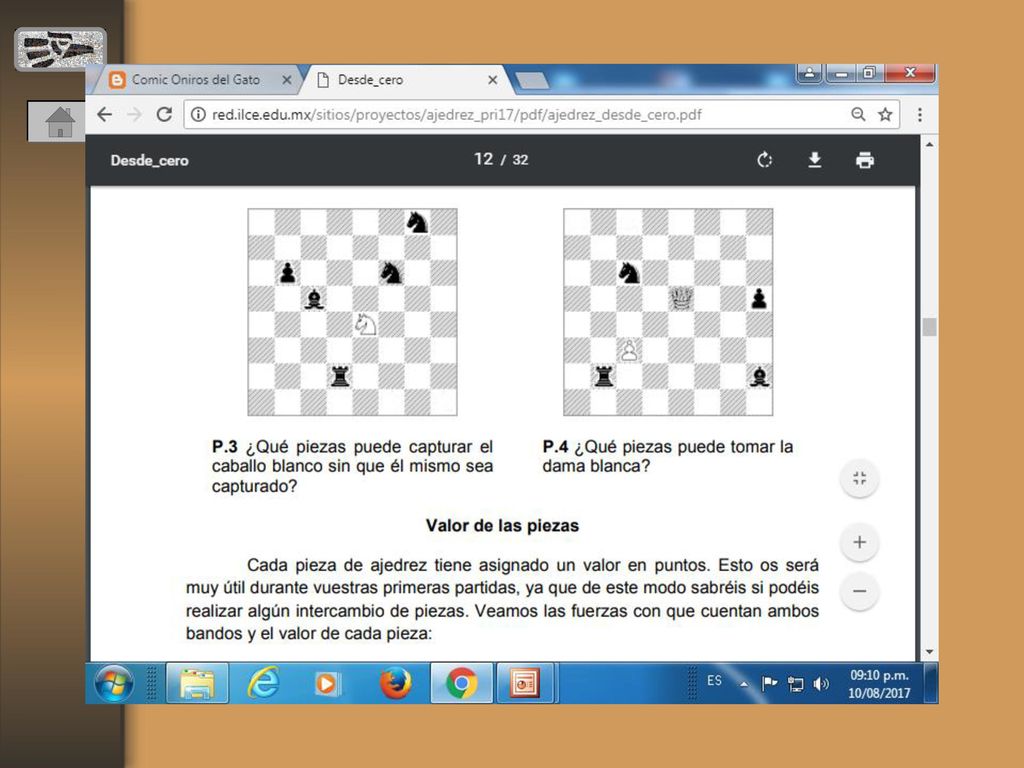Click the black pawn on the P.3 board
1024x768 pixels.
click(x=287, y=272)
